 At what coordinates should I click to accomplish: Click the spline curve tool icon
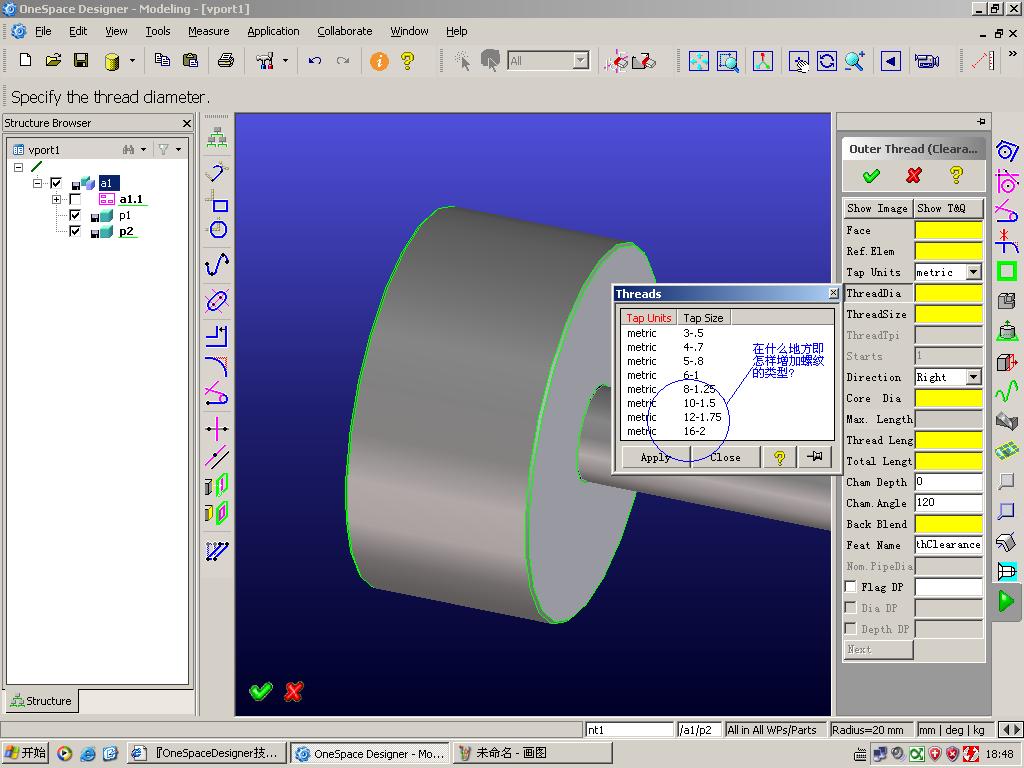coord(217,265)
